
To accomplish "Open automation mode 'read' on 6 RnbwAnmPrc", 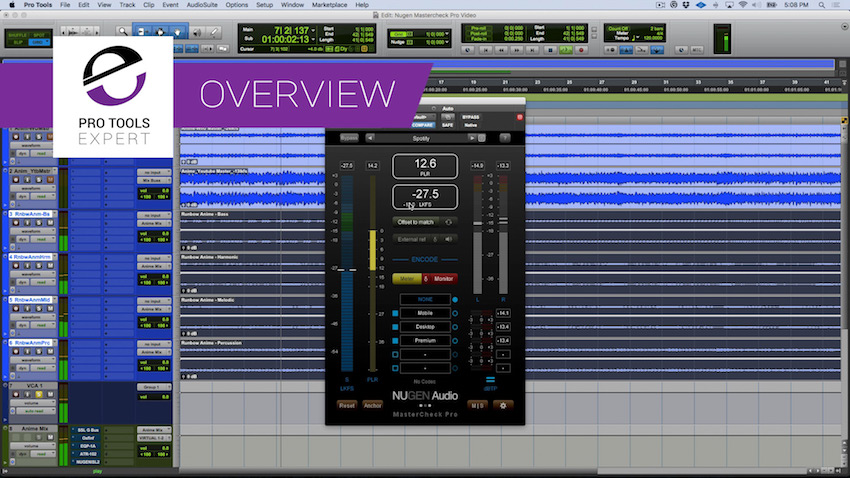I will tap(42, 368).
